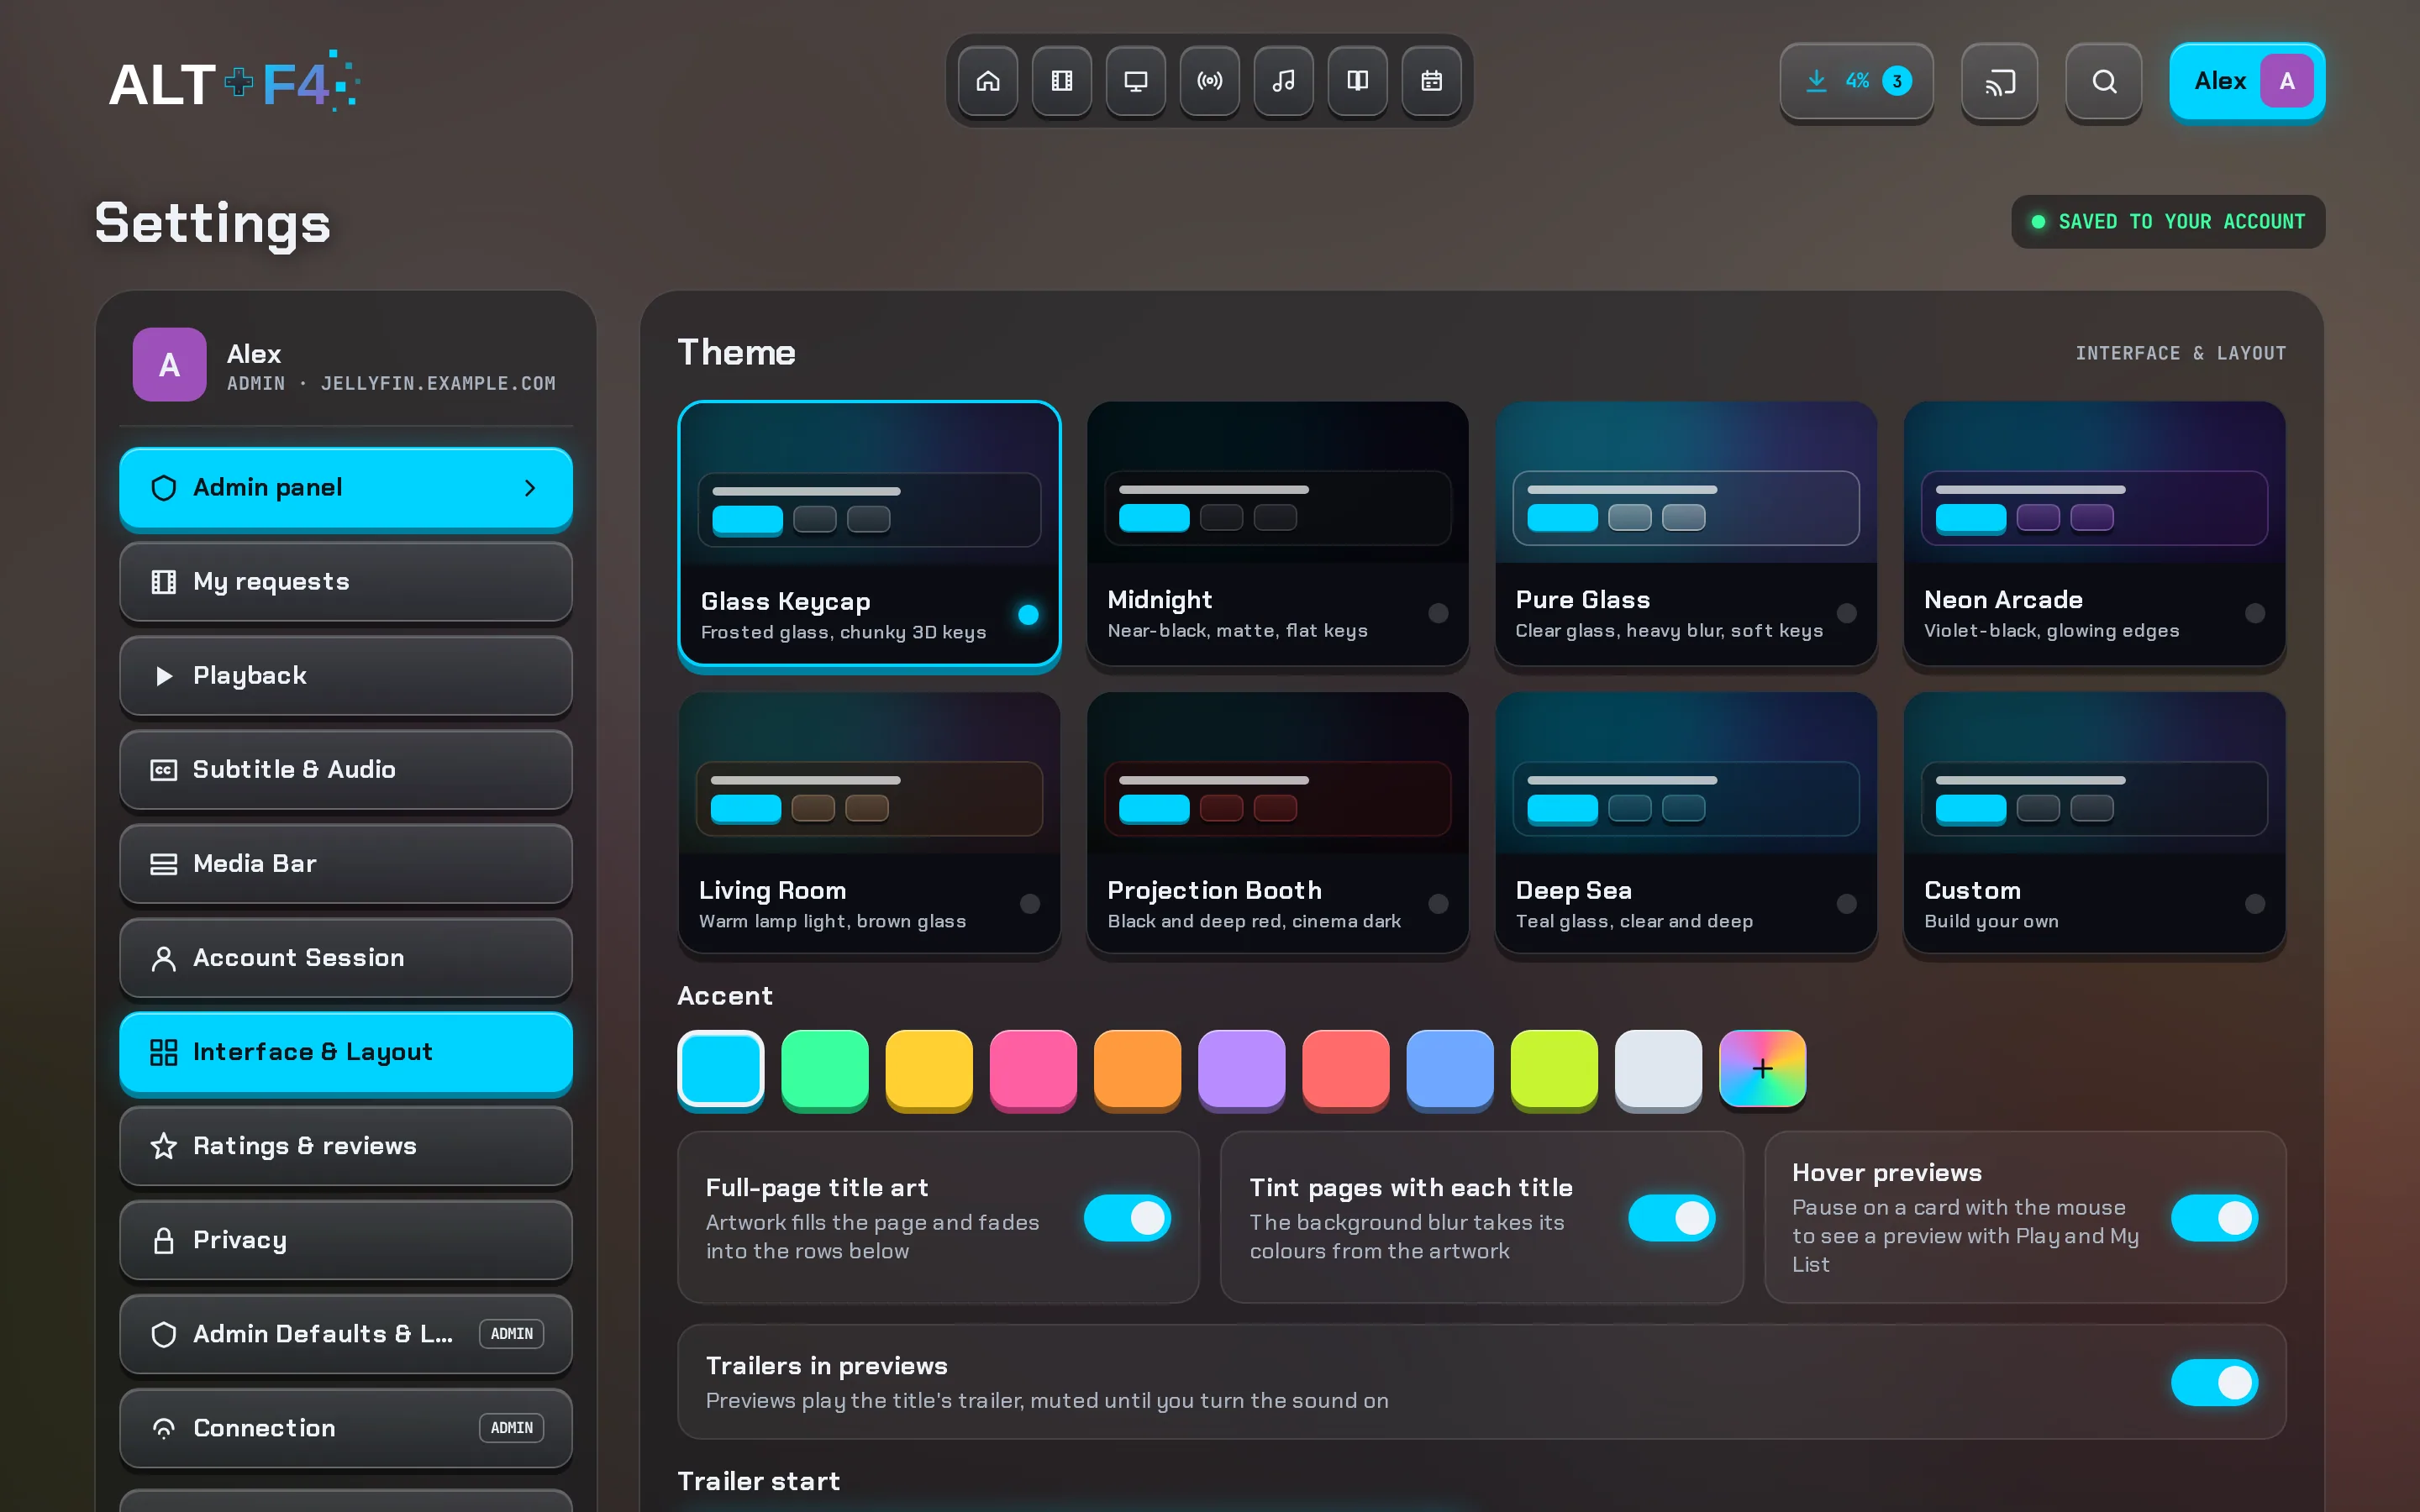Select the Glass Keycap theme
2420x1512 pixels.
coord(869,533)
